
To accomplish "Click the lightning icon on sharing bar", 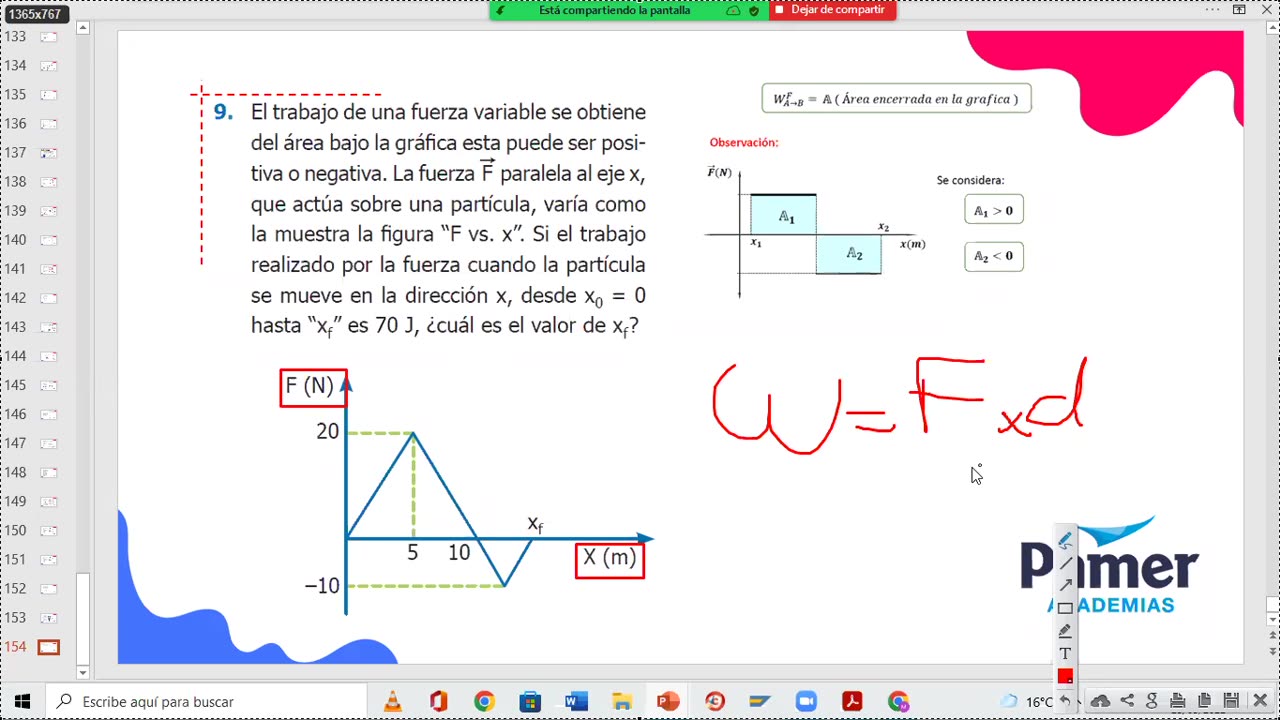I will (499, 10).
